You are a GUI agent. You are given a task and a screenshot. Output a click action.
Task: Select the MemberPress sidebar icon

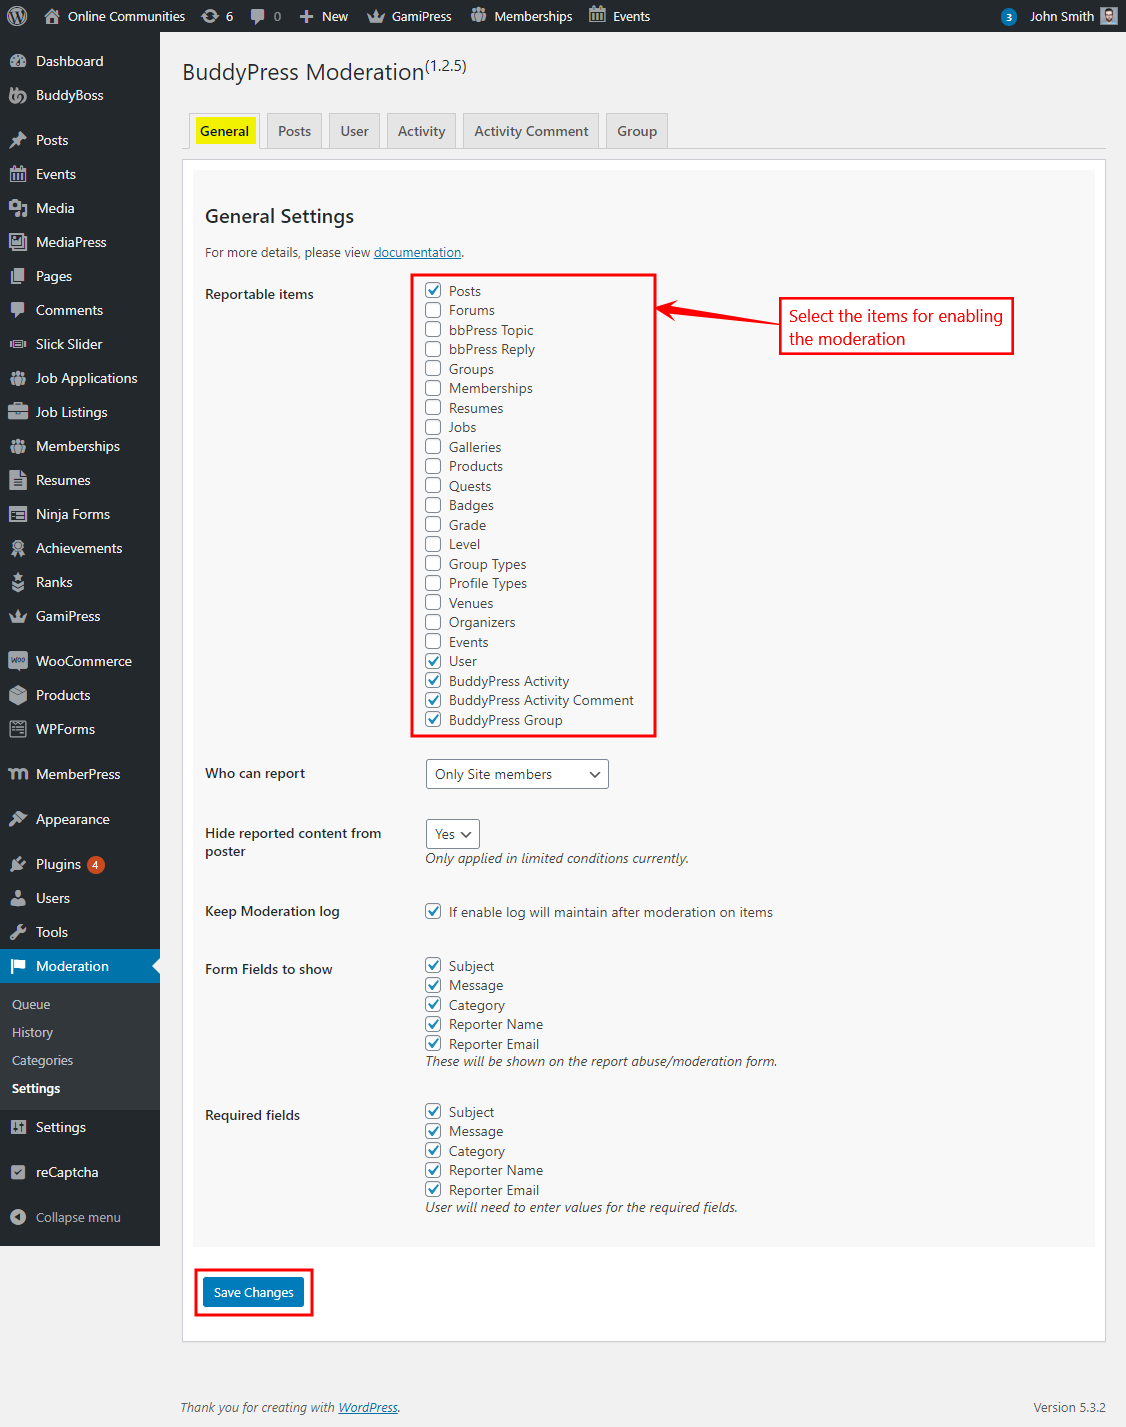(x=76, y=773)
